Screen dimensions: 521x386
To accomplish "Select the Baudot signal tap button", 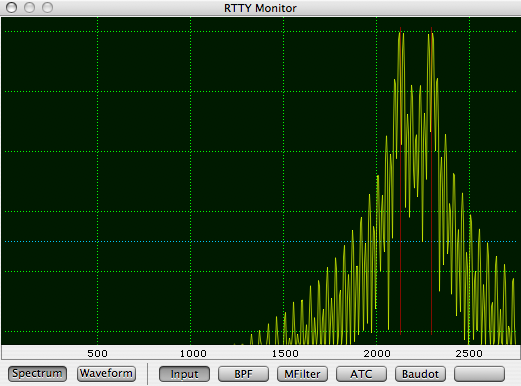I will point(420,374).
